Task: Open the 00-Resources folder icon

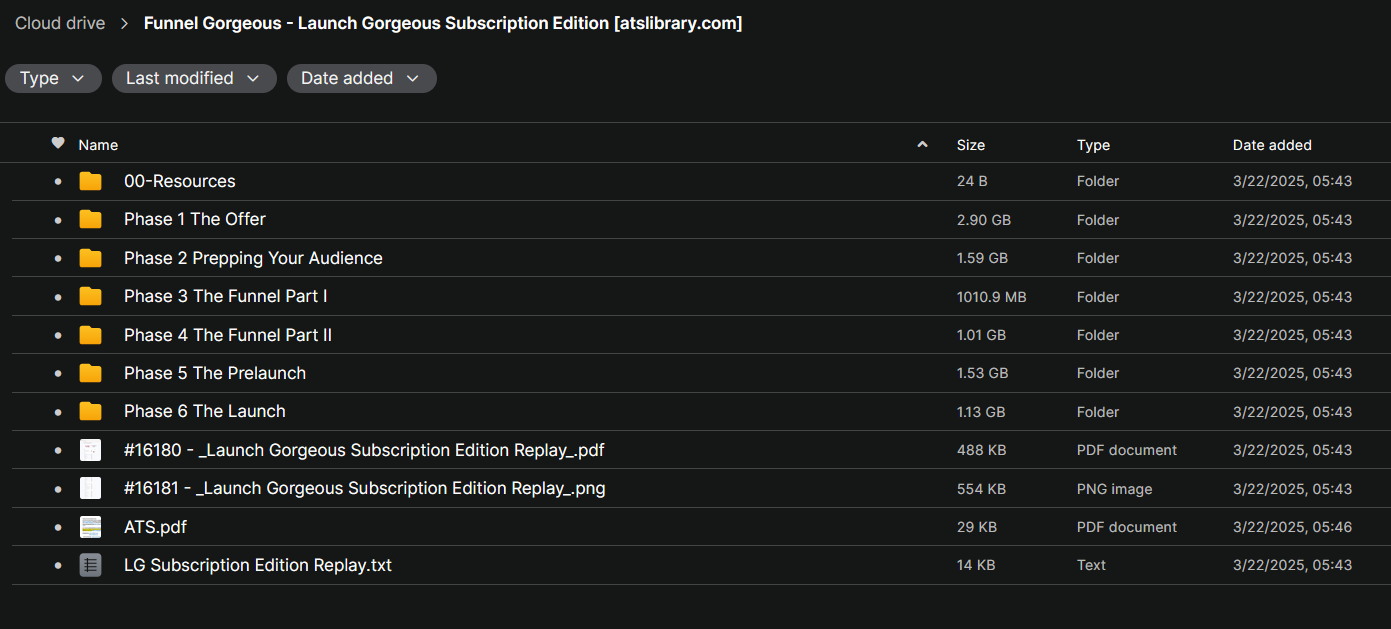Action: pyautogui.click(x=91, y=181)
